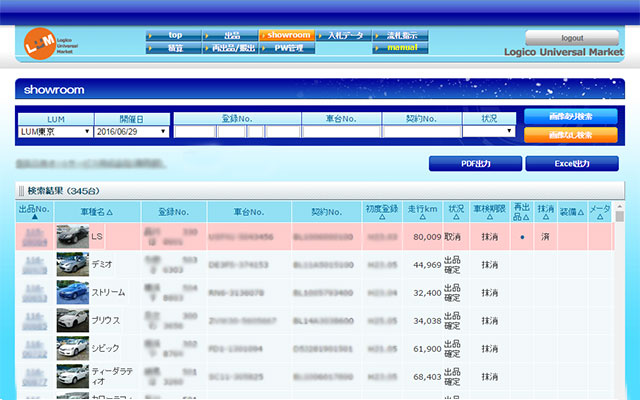Click the orange 画像なし検索 button

coord(570,135)
